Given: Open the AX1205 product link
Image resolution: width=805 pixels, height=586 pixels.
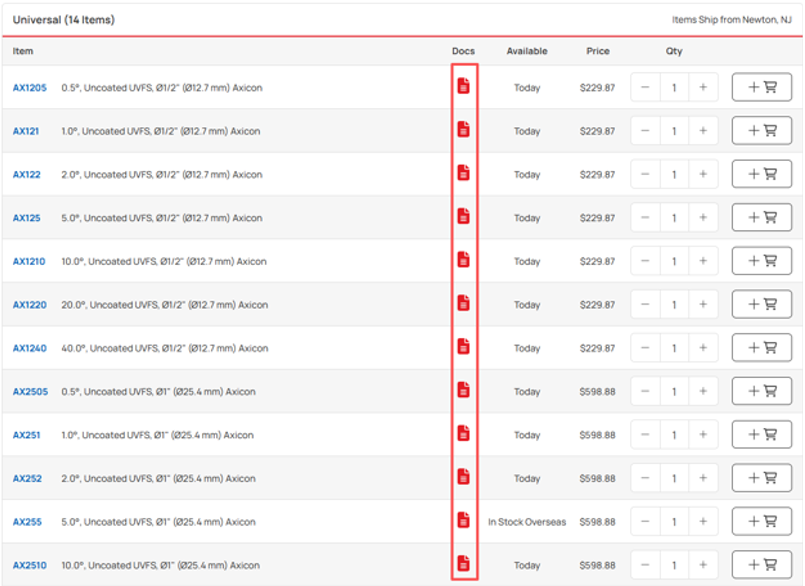Looking at the screenshot, I should 29,88.
